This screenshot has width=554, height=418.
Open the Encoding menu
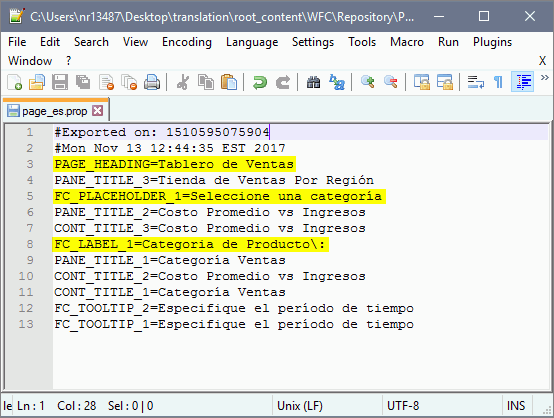pos(187,42)
